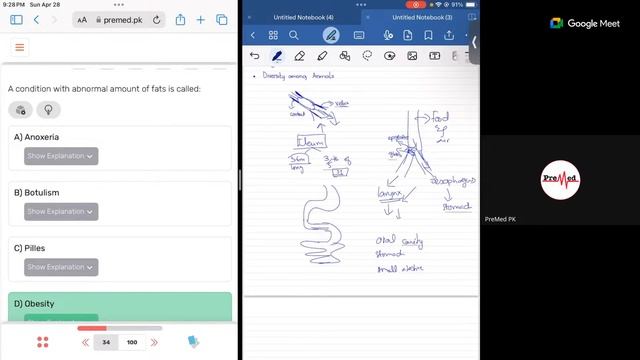Open the question grid overview icon

[42, 342]
